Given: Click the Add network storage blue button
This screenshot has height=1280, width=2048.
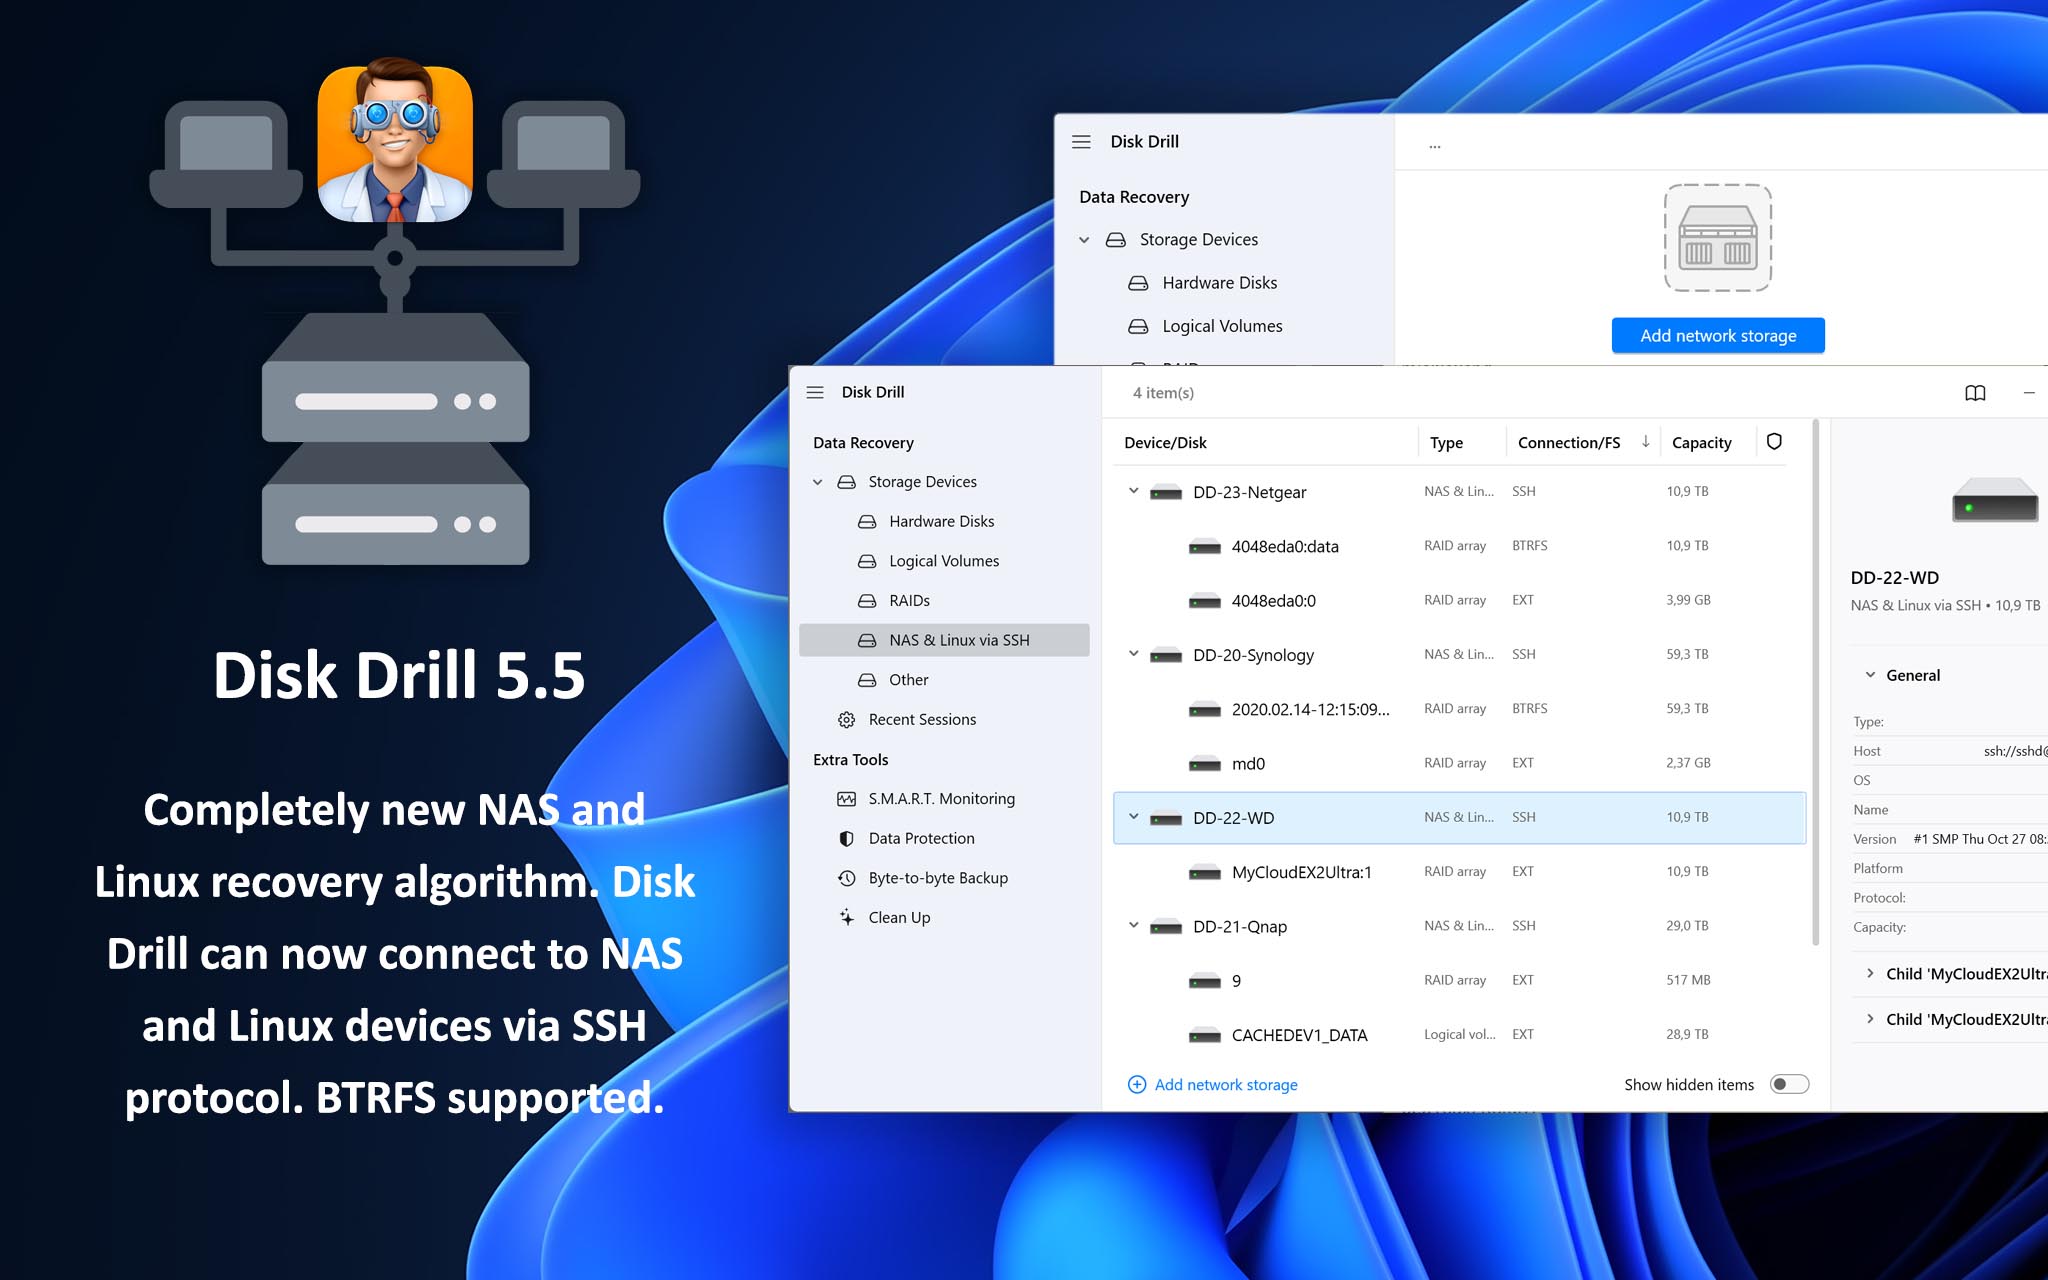Looking at the screenshot, I should pyautogui.click(x=1718, y=335).
